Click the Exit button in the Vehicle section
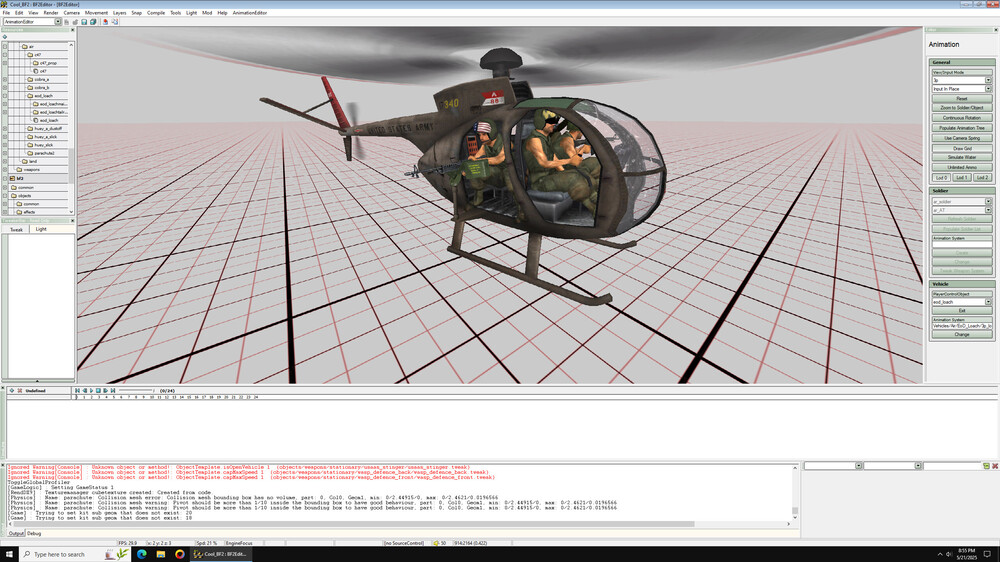This screenshot has height=562, width=1000. click(x=962, y=311)
